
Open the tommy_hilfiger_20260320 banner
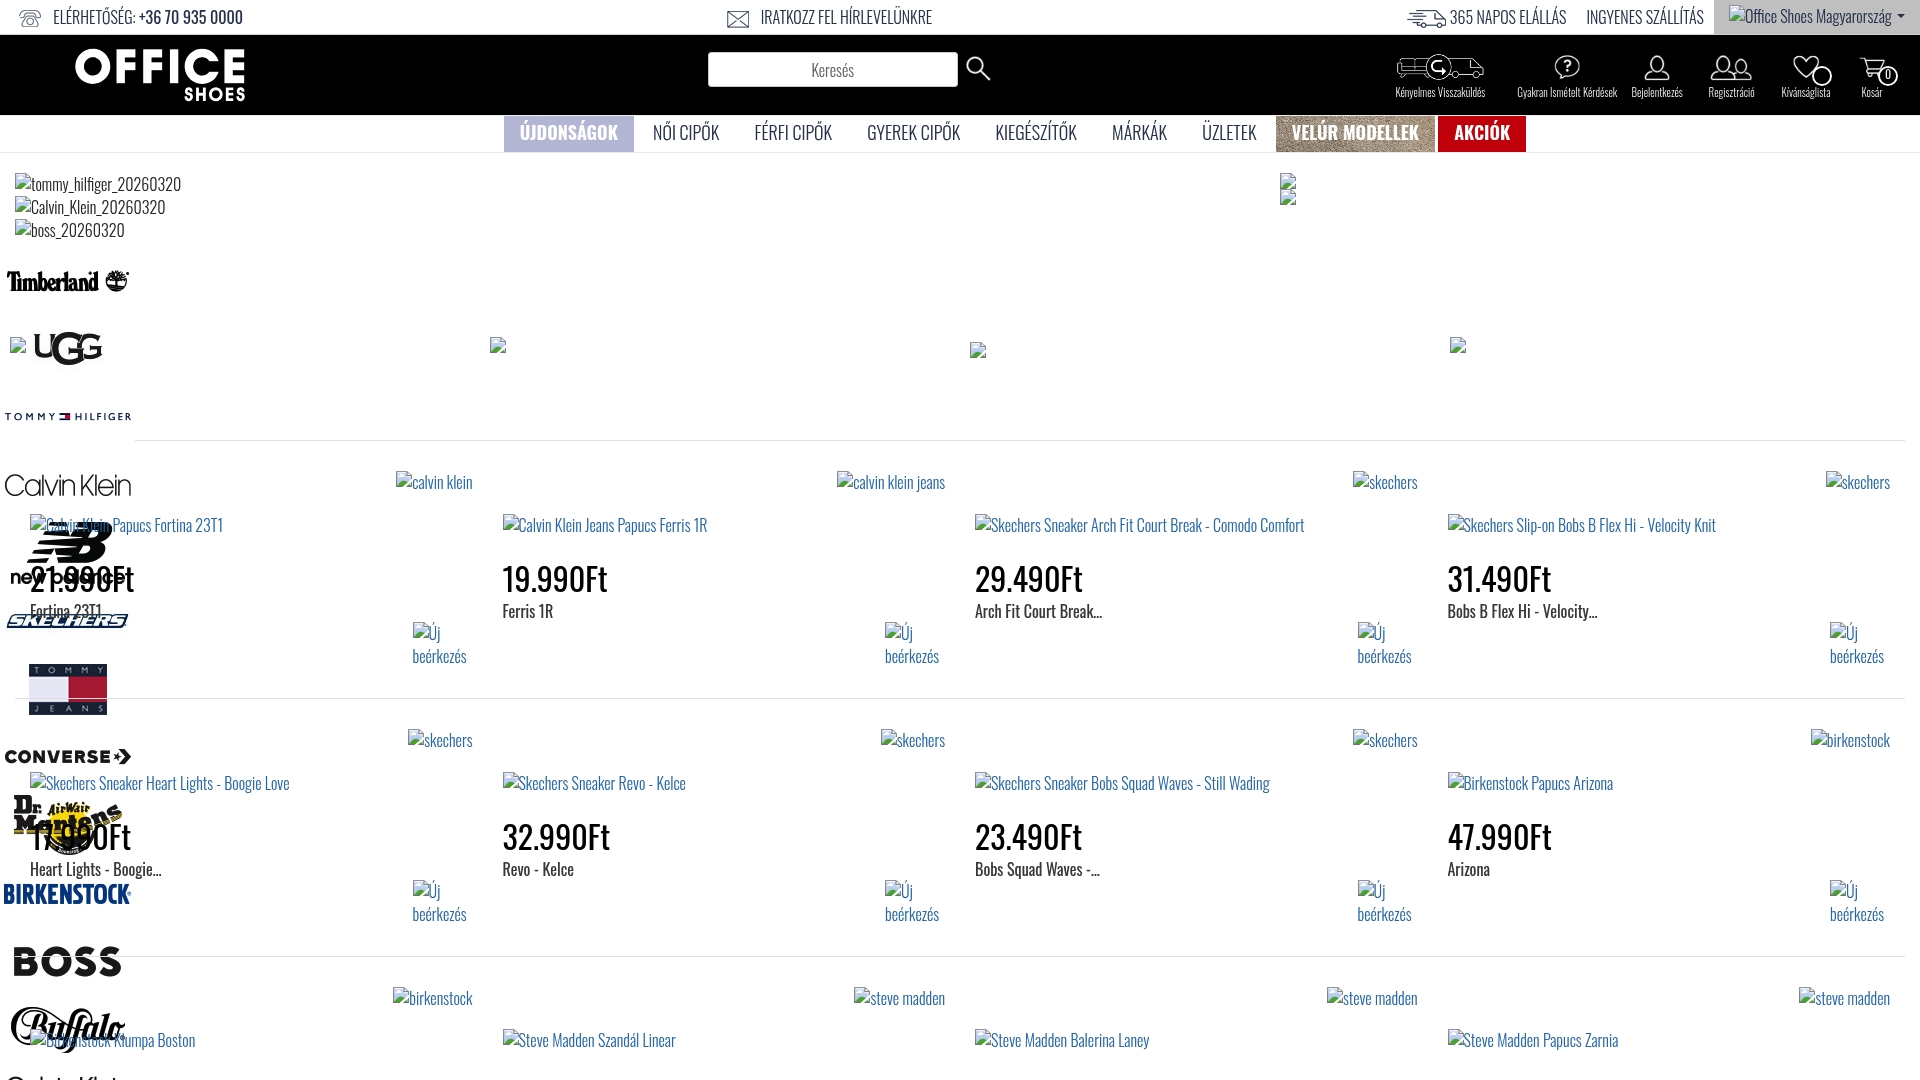pos(98,184)
